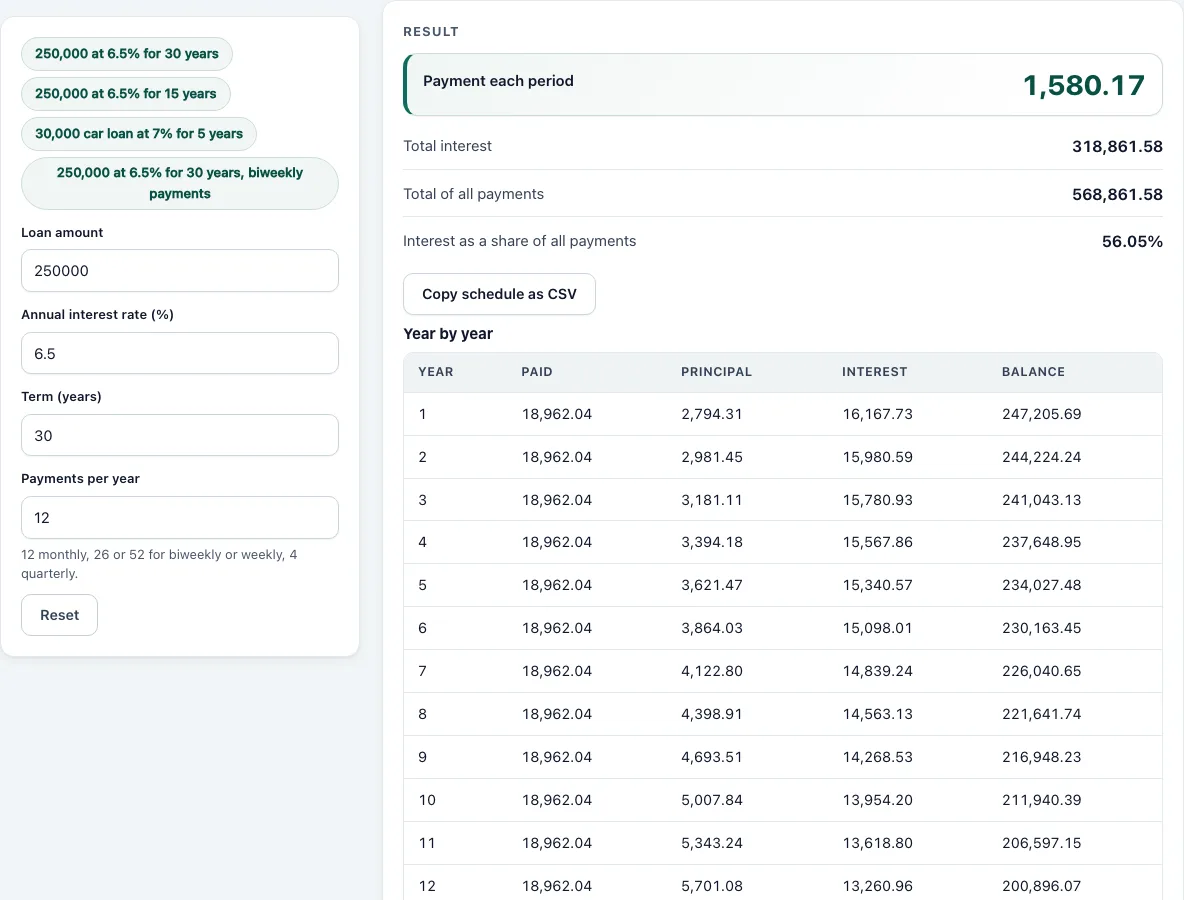The height and width of the screenshot is (900, 1184).
Task: Click year 4 principal 3,394.18
Action: (x=712, y=542)
